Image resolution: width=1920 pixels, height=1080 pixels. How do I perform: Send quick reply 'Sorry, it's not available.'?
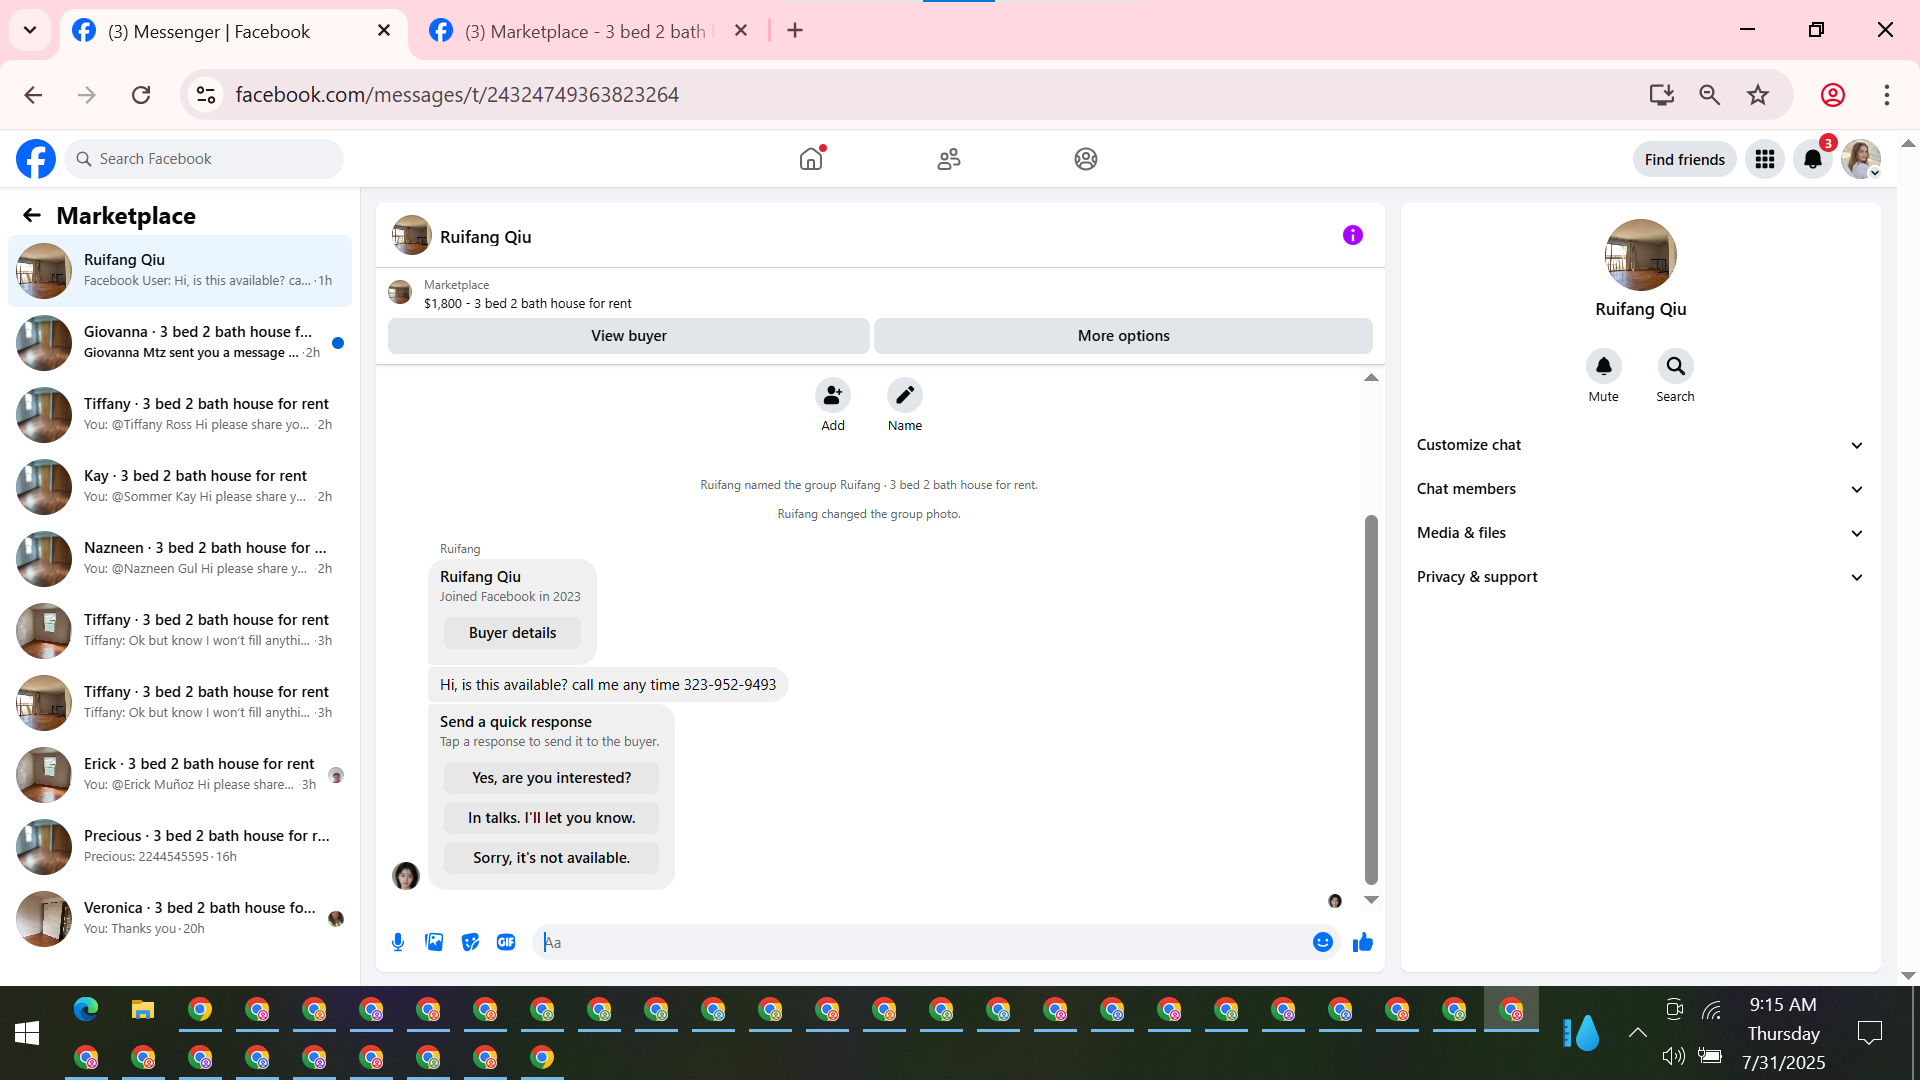tap(551, 858)
